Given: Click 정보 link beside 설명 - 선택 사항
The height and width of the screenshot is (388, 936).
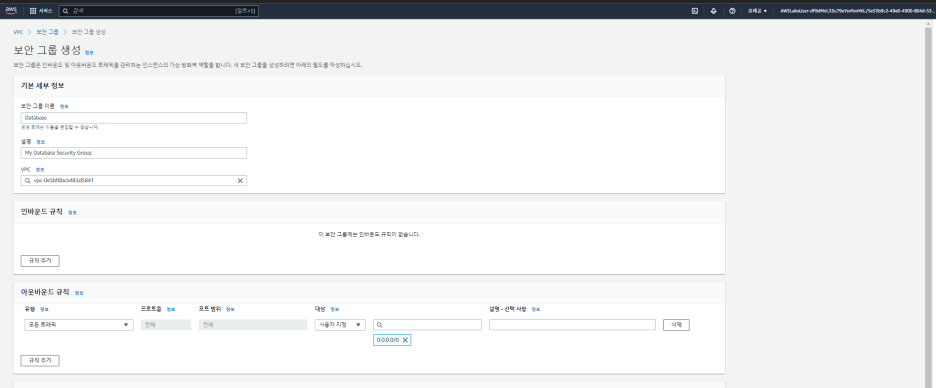Looking at the screenshot, I should pyautogui.click(x=536, y=309).
